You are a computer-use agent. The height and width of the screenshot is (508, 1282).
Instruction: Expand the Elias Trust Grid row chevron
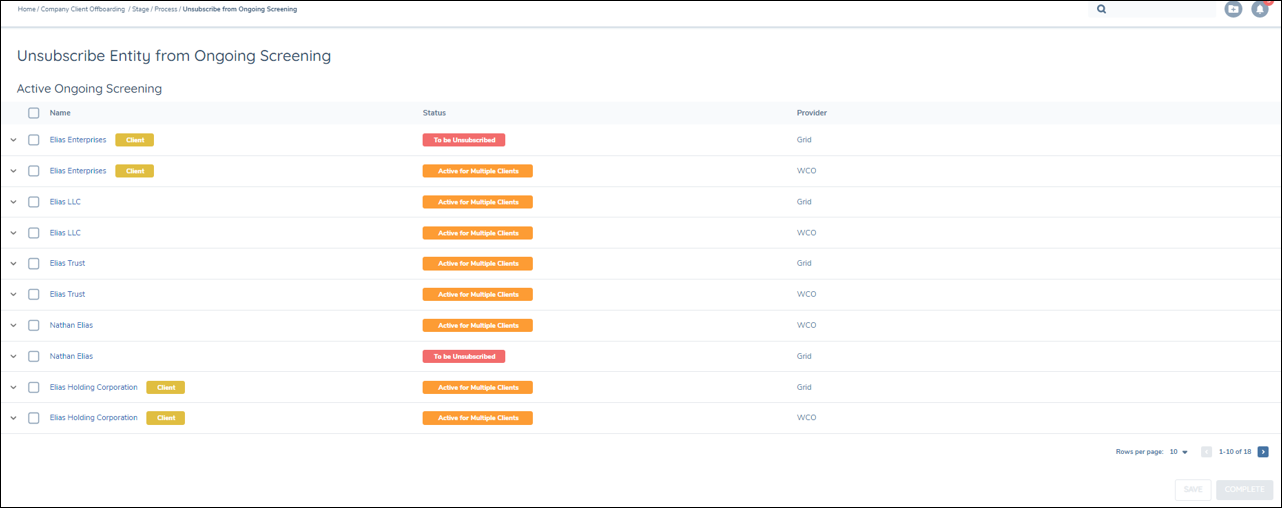(13, 264)
